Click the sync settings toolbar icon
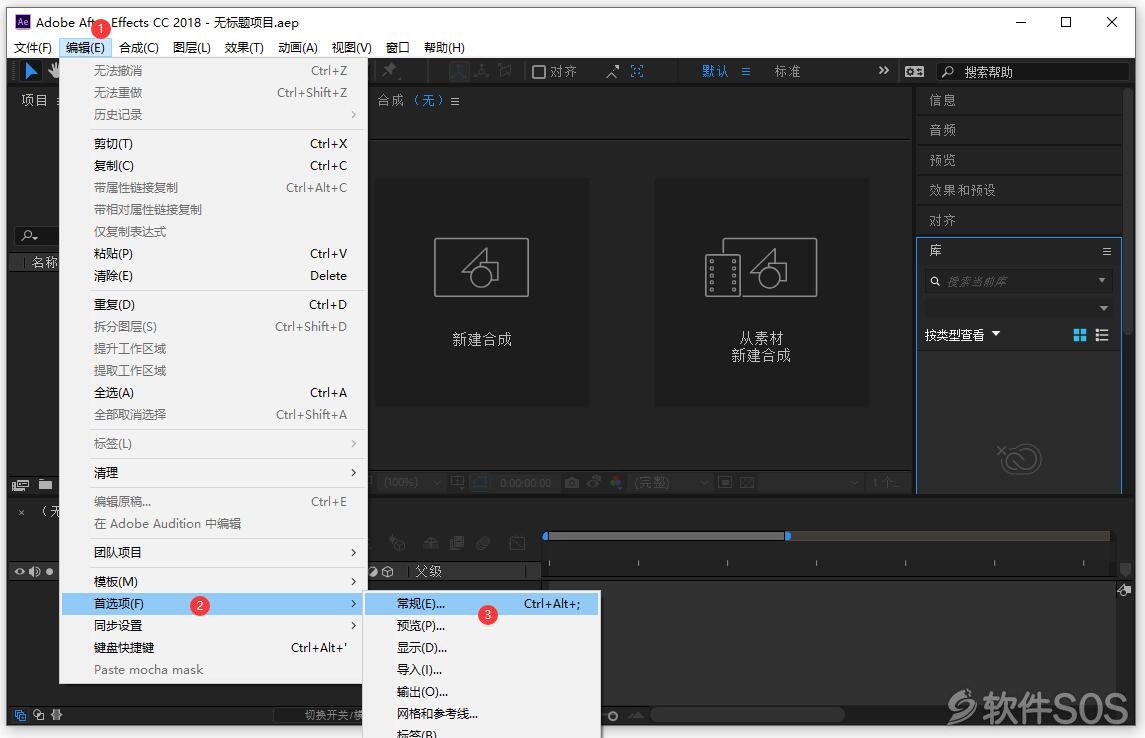1145x738 pixels. [x=914, y=72]
